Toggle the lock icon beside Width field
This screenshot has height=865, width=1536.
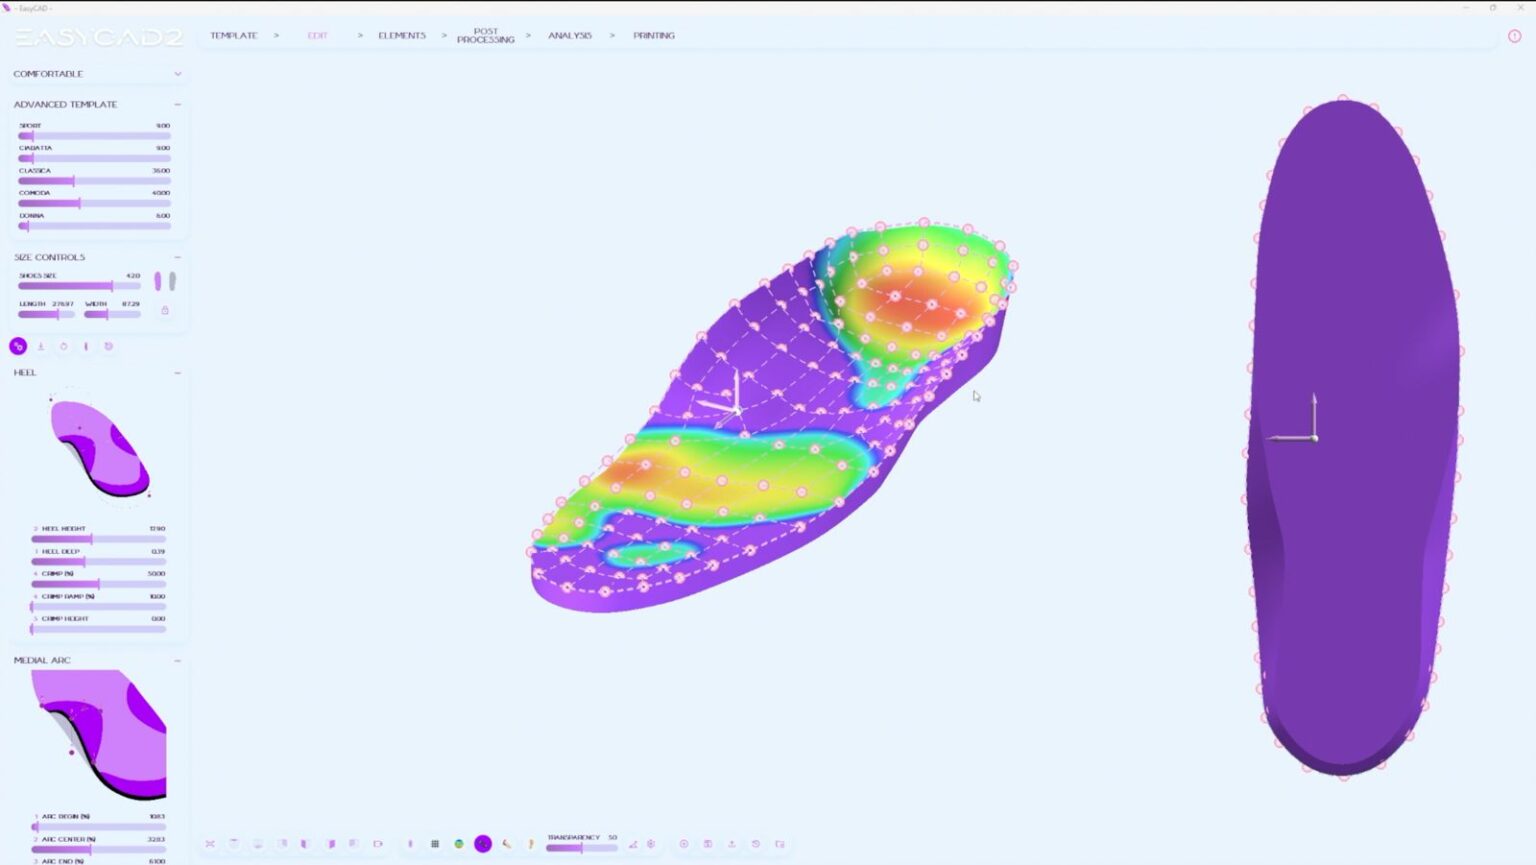165,311
